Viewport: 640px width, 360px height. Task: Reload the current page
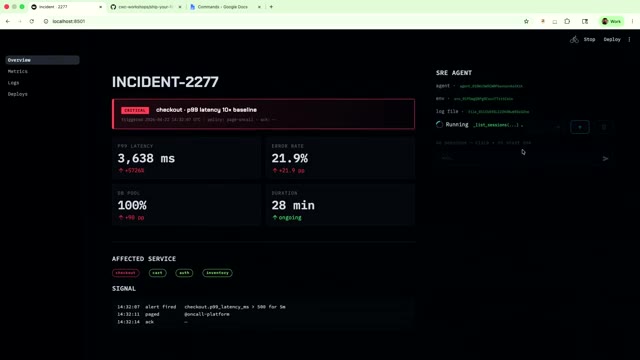tap(31, 21)
